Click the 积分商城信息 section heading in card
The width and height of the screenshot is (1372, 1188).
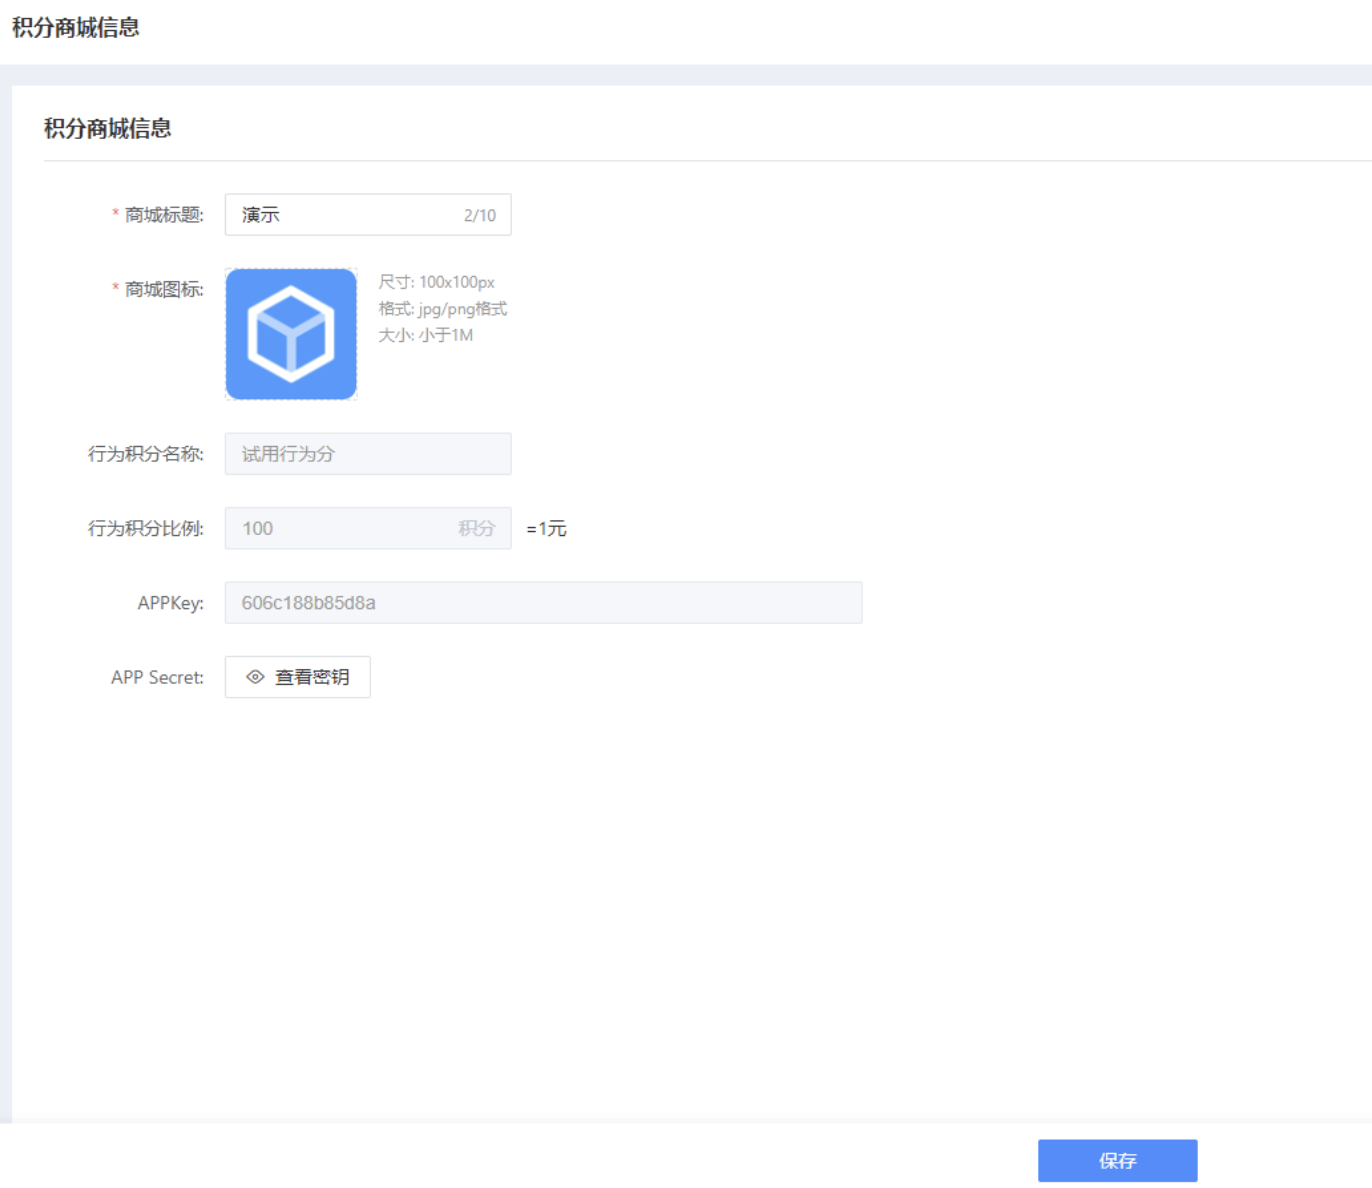[x=108, y=128]
